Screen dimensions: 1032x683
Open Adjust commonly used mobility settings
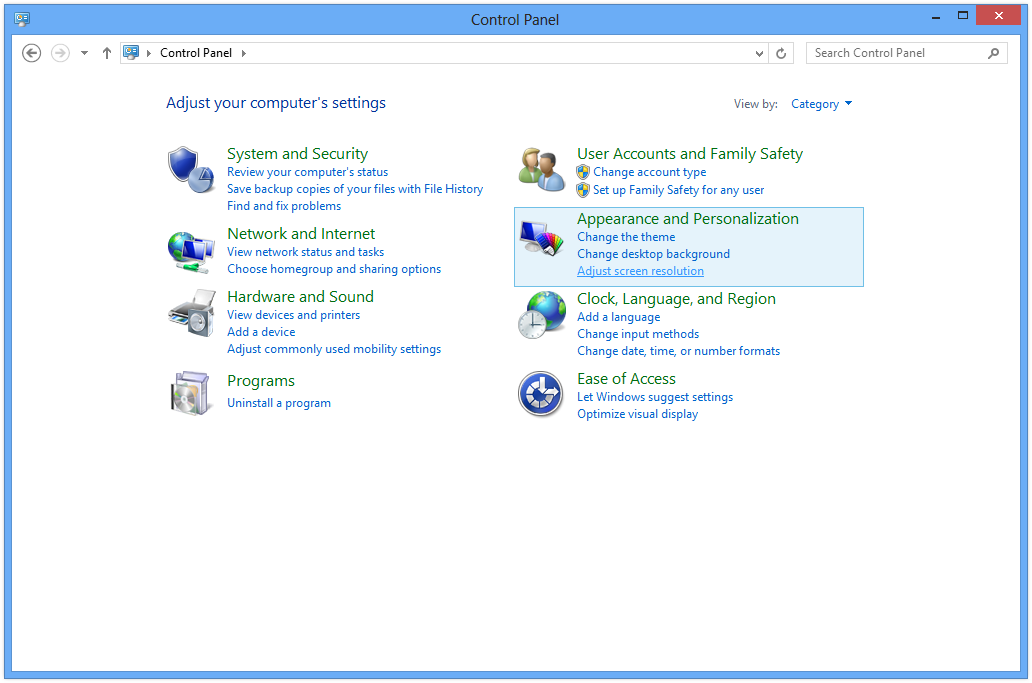tap(334, 349)
